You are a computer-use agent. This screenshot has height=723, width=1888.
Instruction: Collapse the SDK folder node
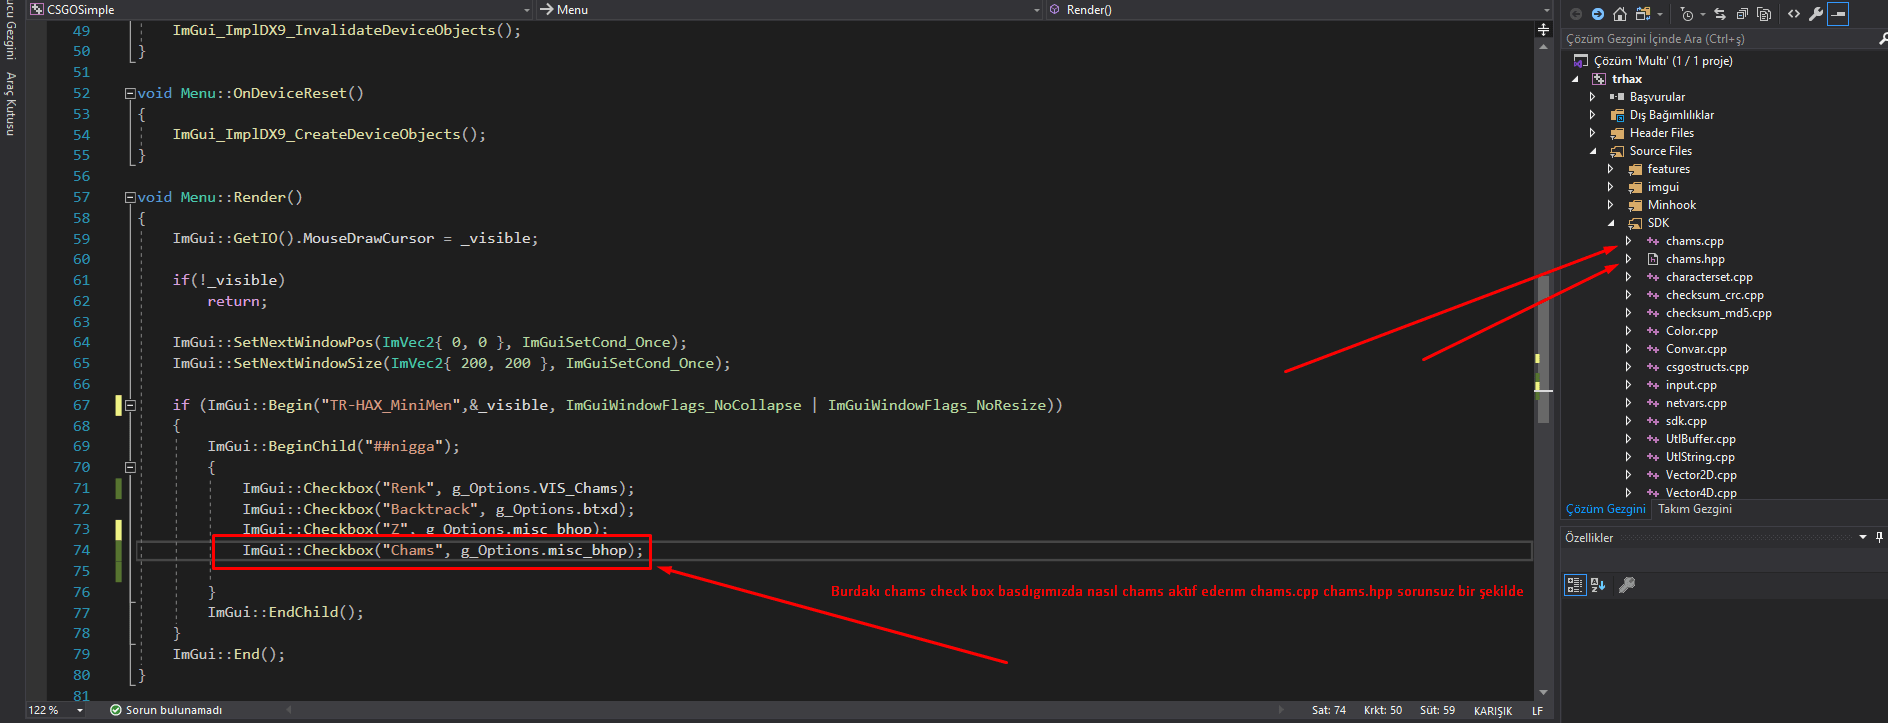tap(1612, 223)
